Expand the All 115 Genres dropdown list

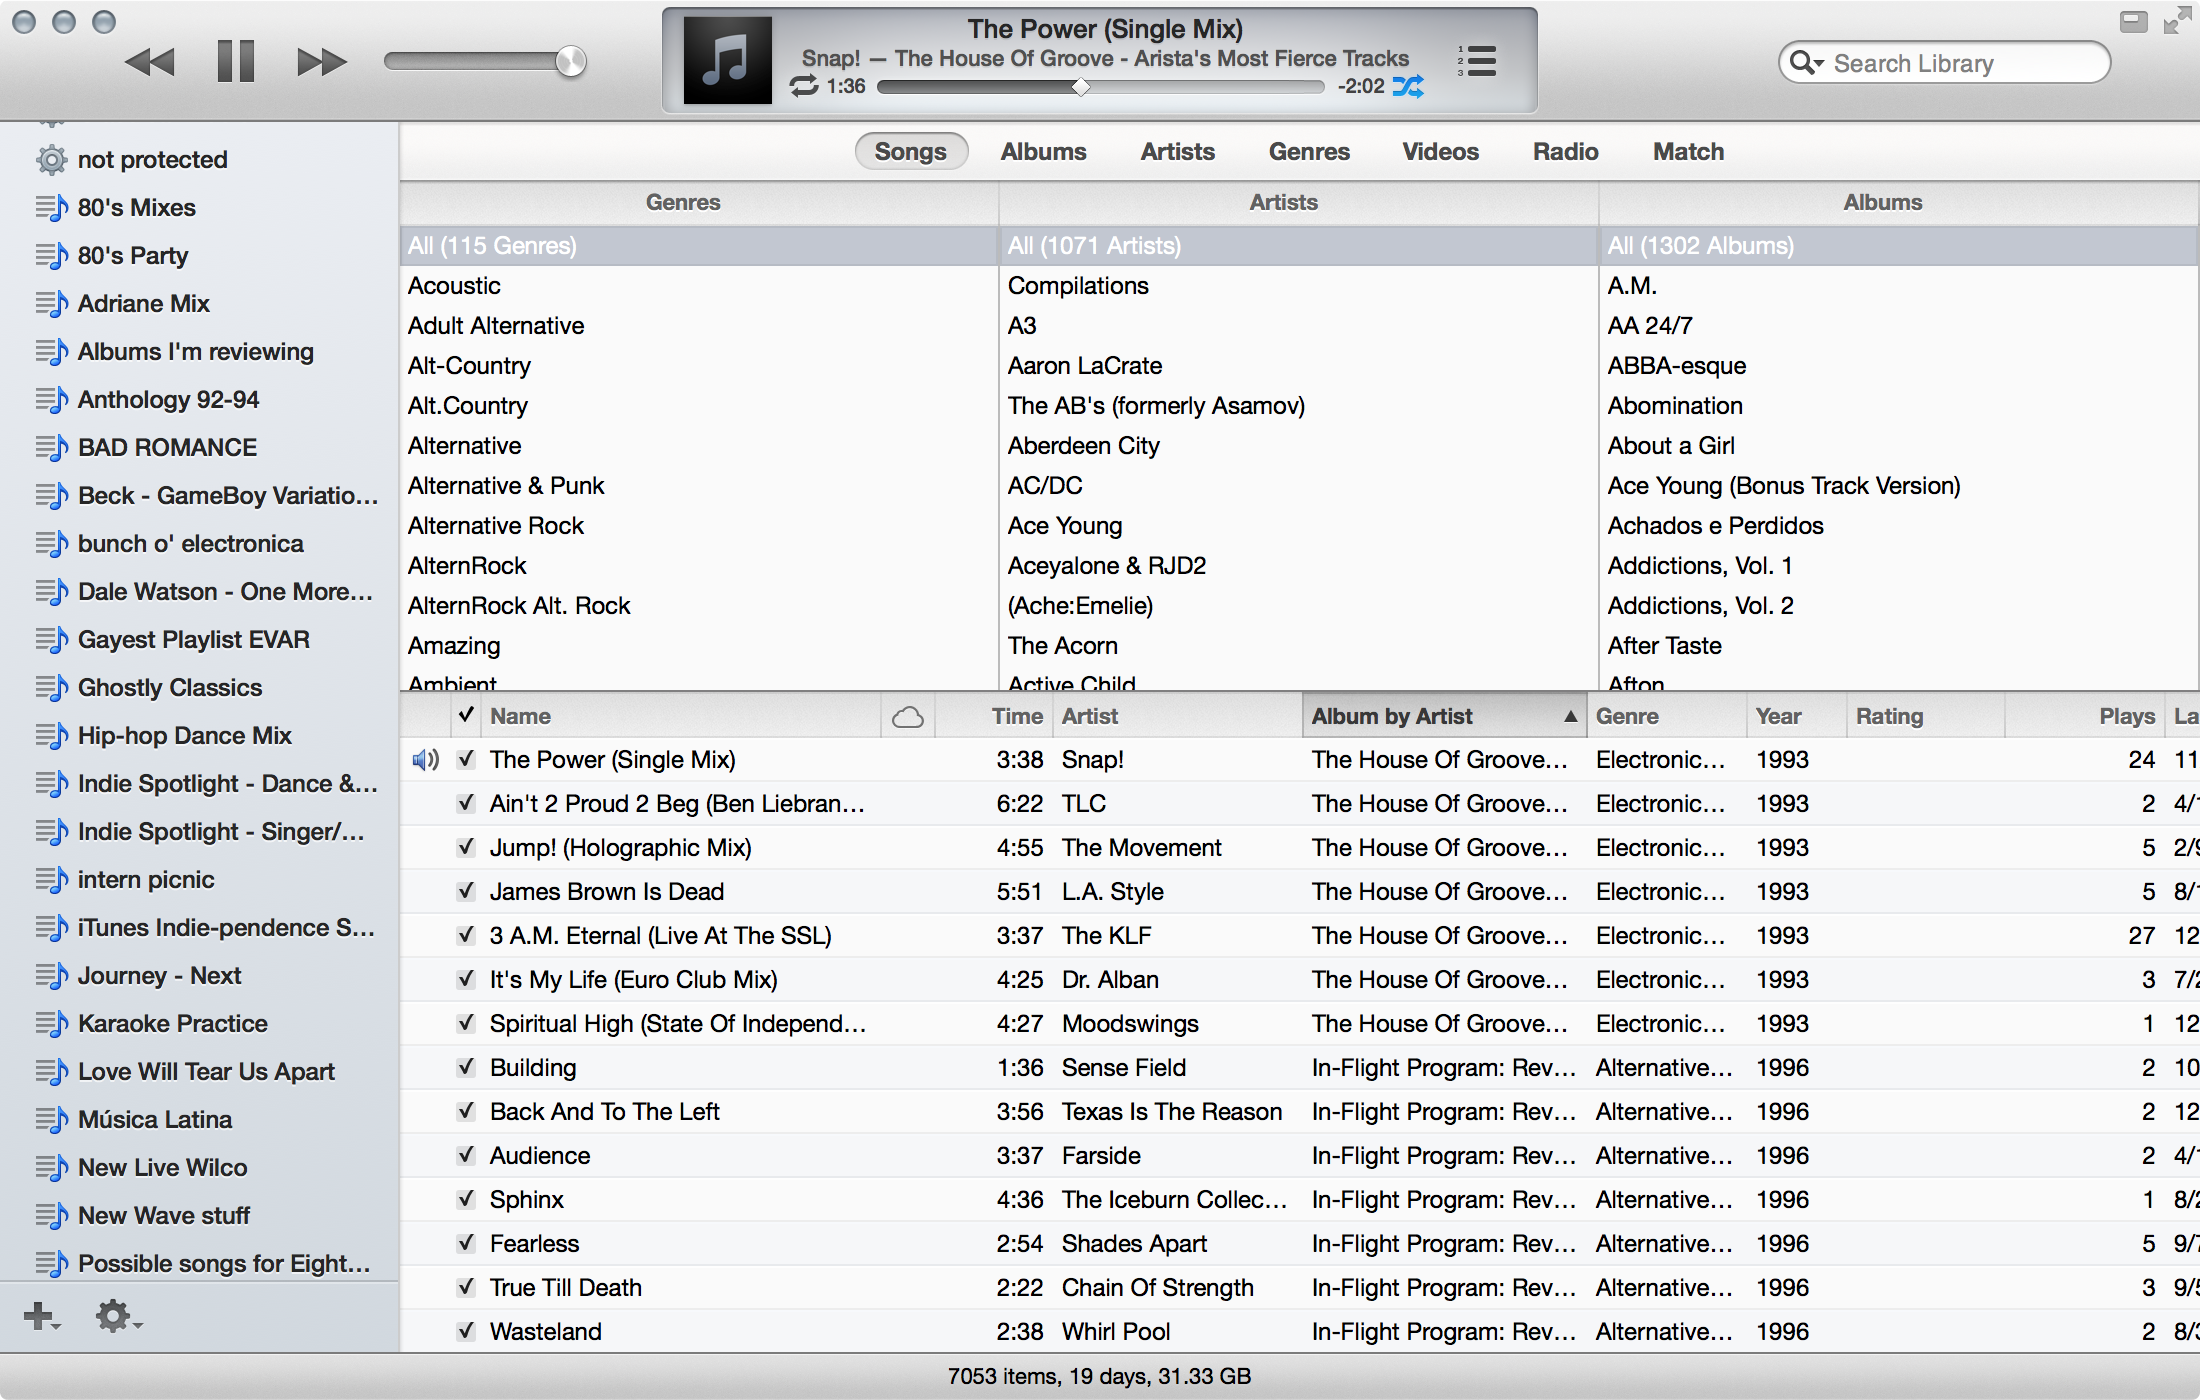click(491, 244)
